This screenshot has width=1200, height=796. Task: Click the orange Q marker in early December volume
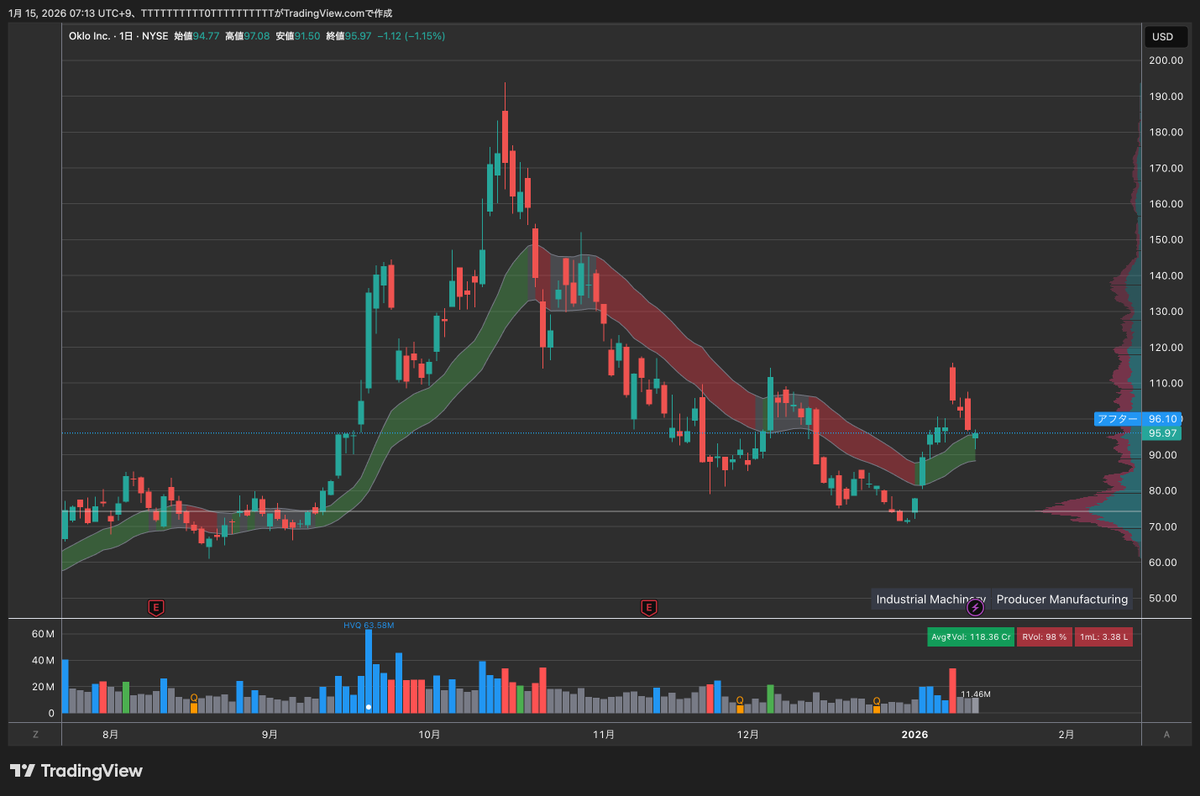pos(740,701)
